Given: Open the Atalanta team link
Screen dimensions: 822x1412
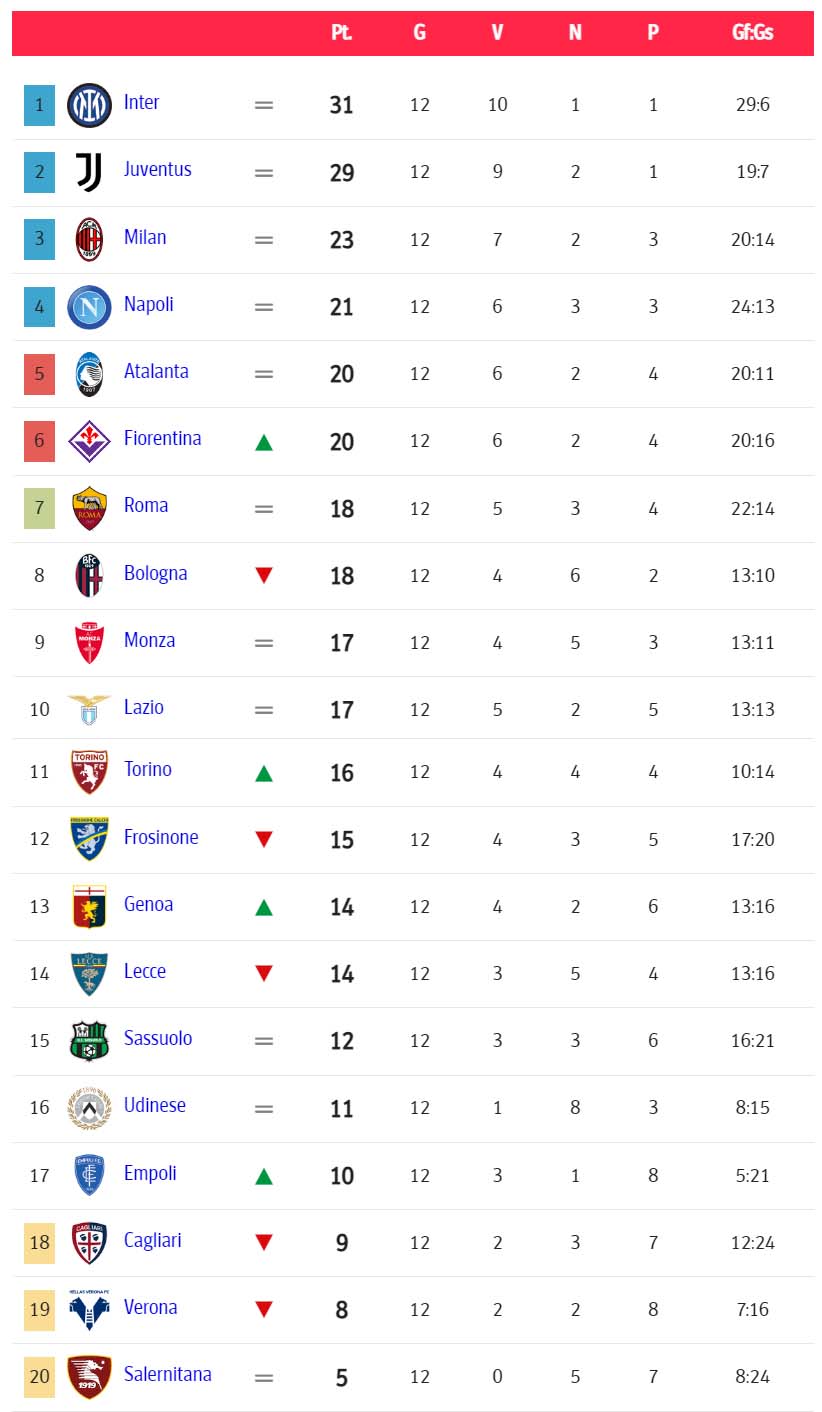Looking at the screenshot, I should pos(156,371).
